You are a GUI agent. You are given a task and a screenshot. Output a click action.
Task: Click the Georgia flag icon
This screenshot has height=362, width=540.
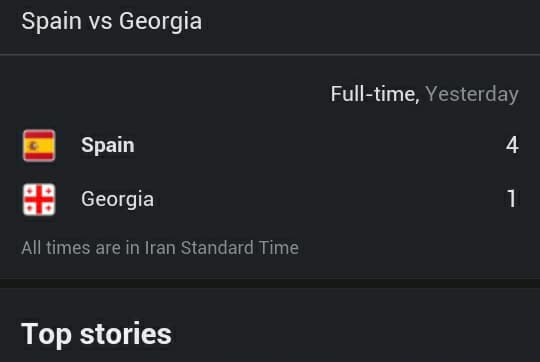click(39, 199)
